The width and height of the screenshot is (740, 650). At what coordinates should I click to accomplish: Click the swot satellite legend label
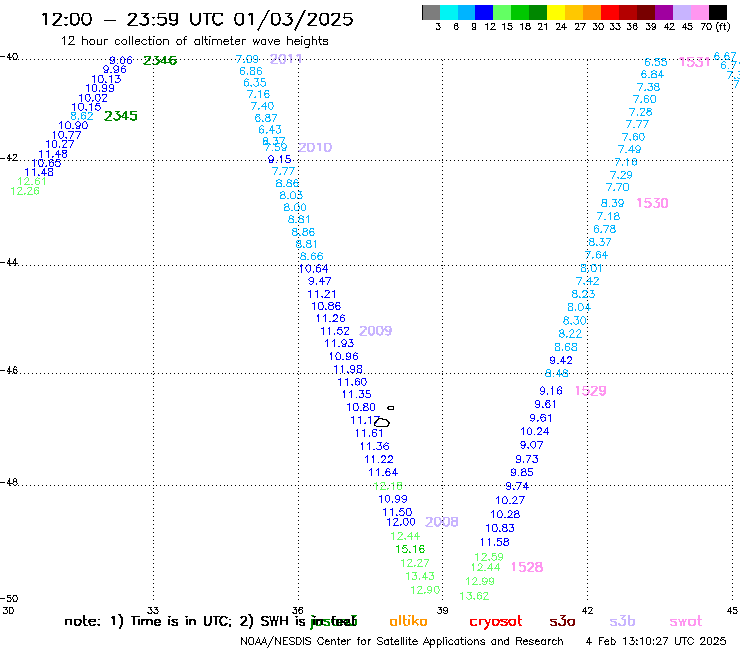686,621
